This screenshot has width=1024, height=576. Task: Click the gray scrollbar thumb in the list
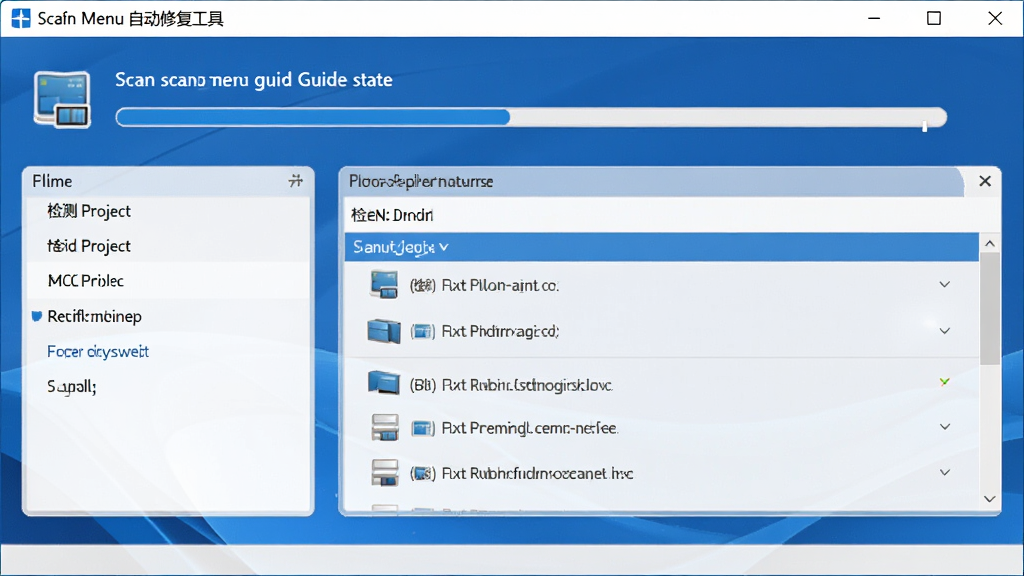click(990, 308)
